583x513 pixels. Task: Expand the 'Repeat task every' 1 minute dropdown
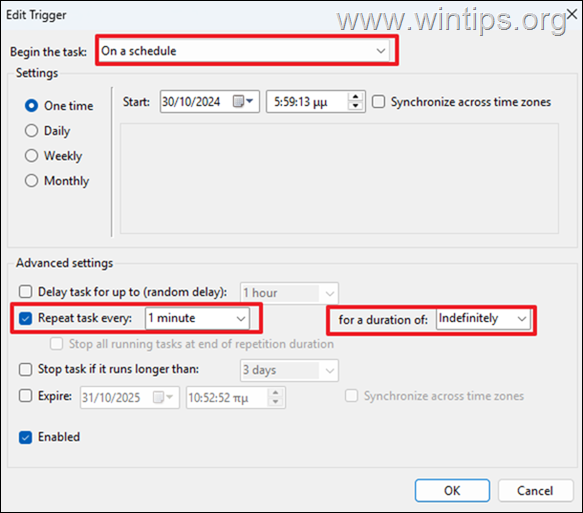[x=197, y=318]
